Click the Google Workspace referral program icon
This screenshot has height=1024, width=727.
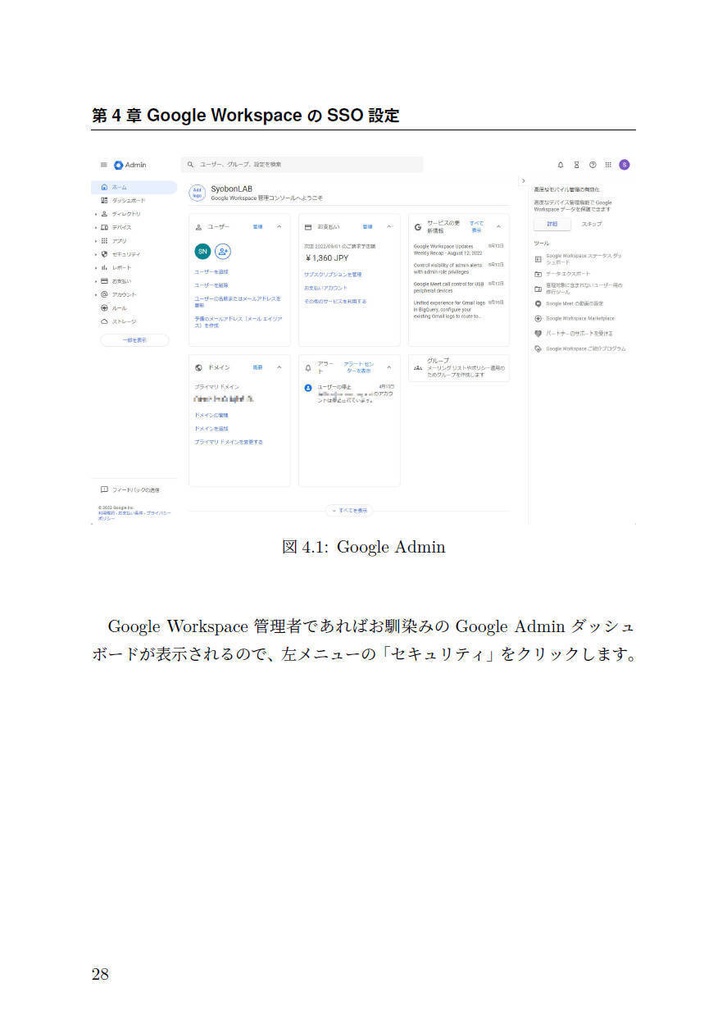(x=538, y=349)
